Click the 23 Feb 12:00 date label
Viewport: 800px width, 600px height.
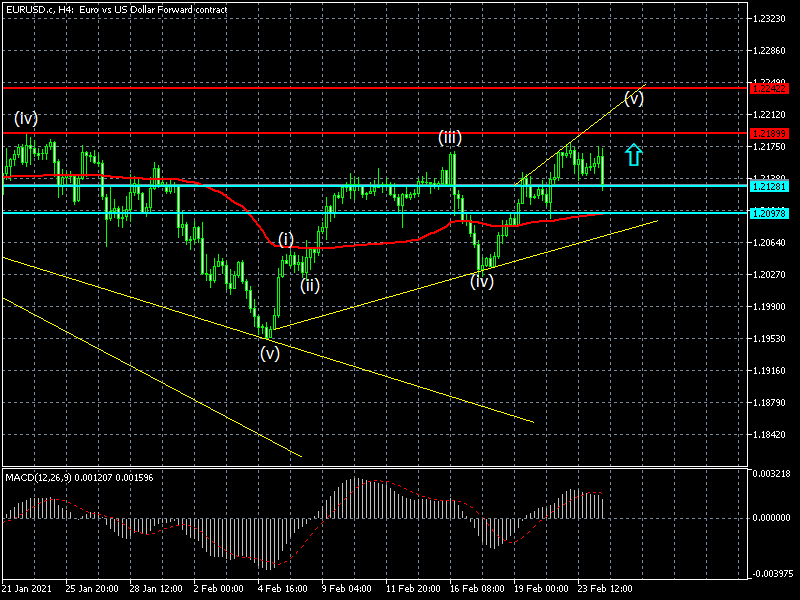pos(605,588)
